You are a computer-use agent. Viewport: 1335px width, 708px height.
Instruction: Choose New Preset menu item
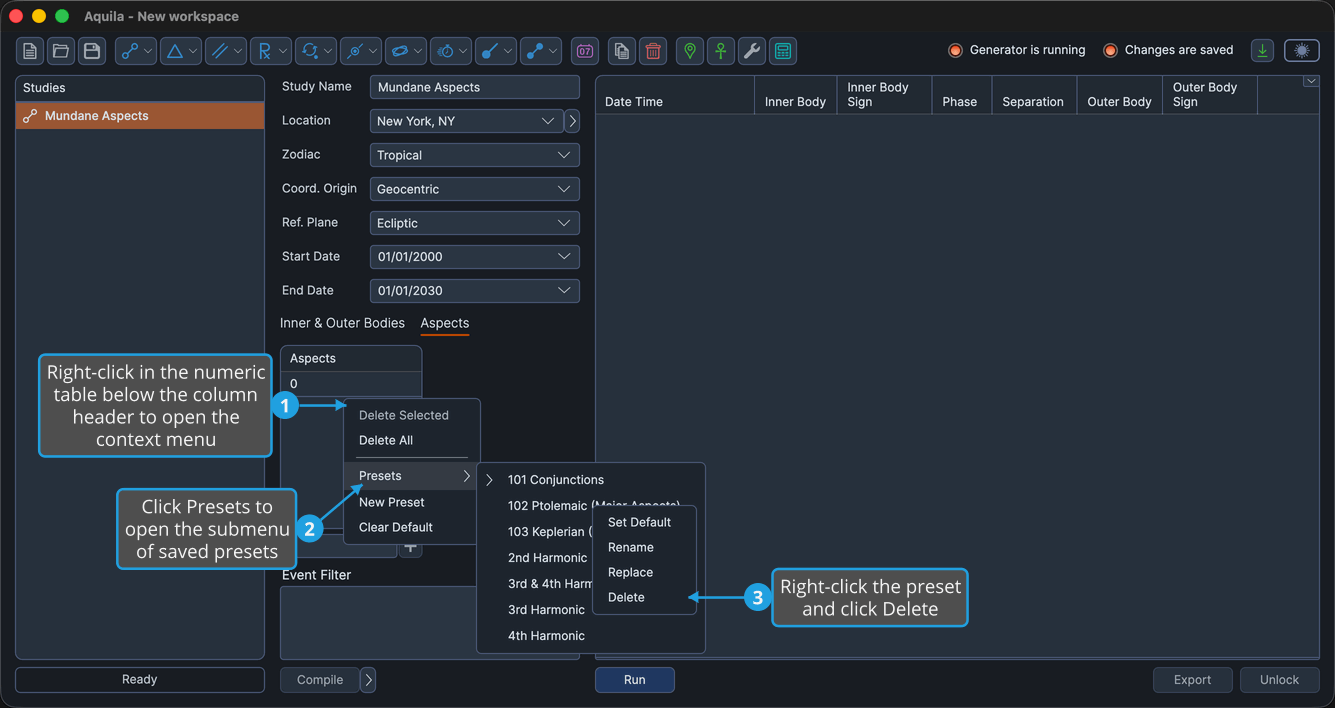(392, 502)
